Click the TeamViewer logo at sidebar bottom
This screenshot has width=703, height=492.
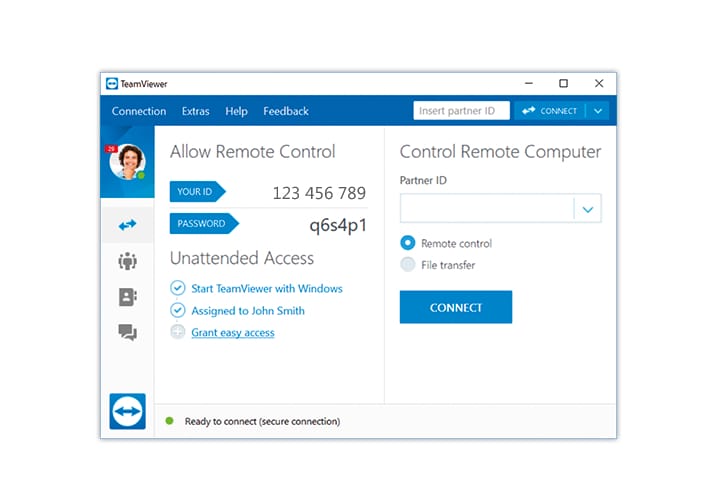[x=127, y=411]
